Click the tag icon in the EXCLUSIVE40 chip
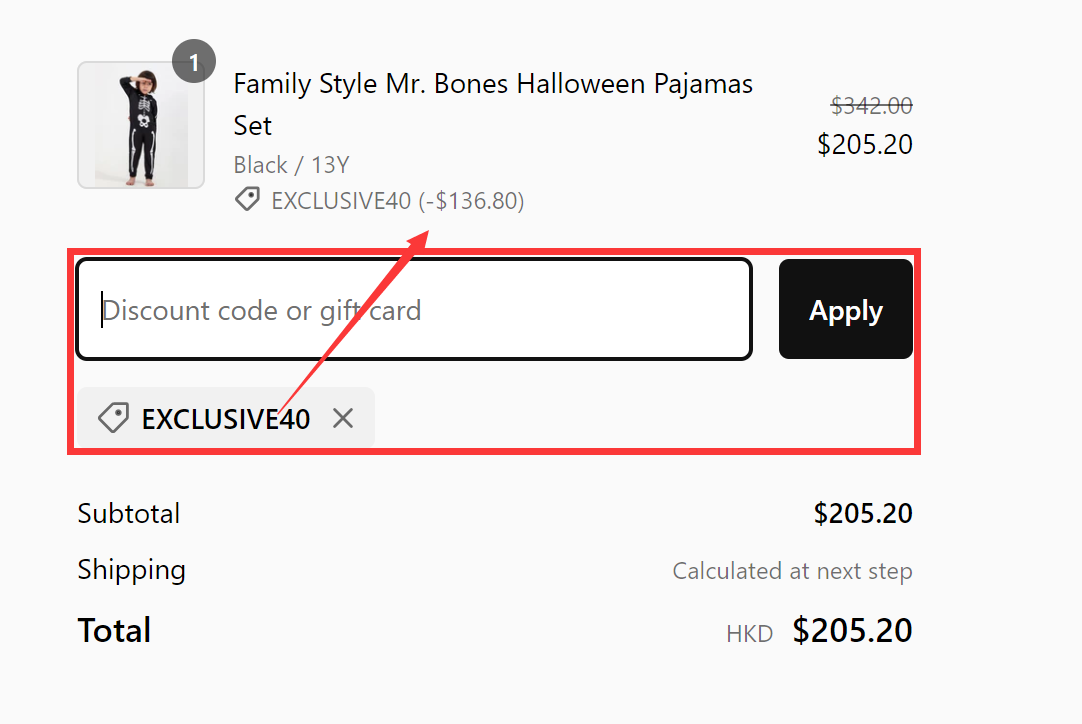 113,418
